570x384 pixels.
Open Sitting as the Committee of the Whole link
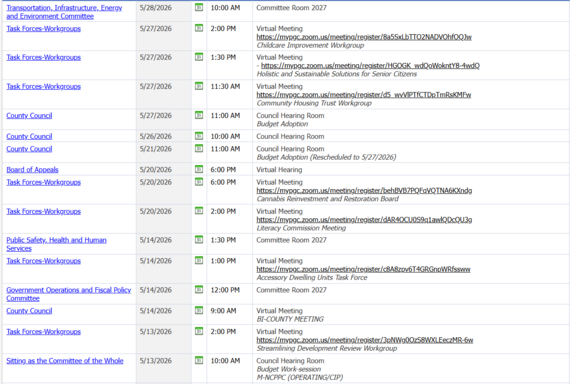pyautogui.click(x=65, y=361)
